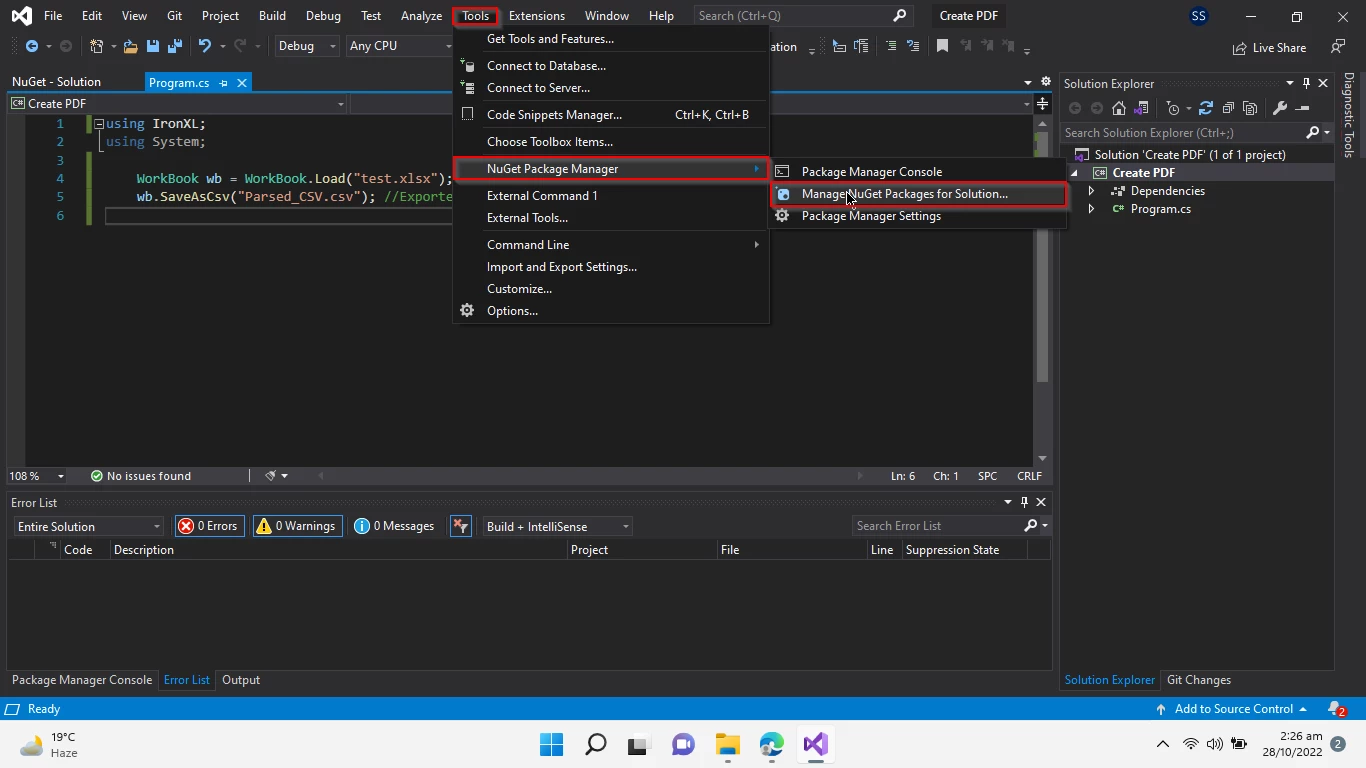Choose Package Manager Console from the submenu
Screen dimensions: 1366x768
click(871, 172)
